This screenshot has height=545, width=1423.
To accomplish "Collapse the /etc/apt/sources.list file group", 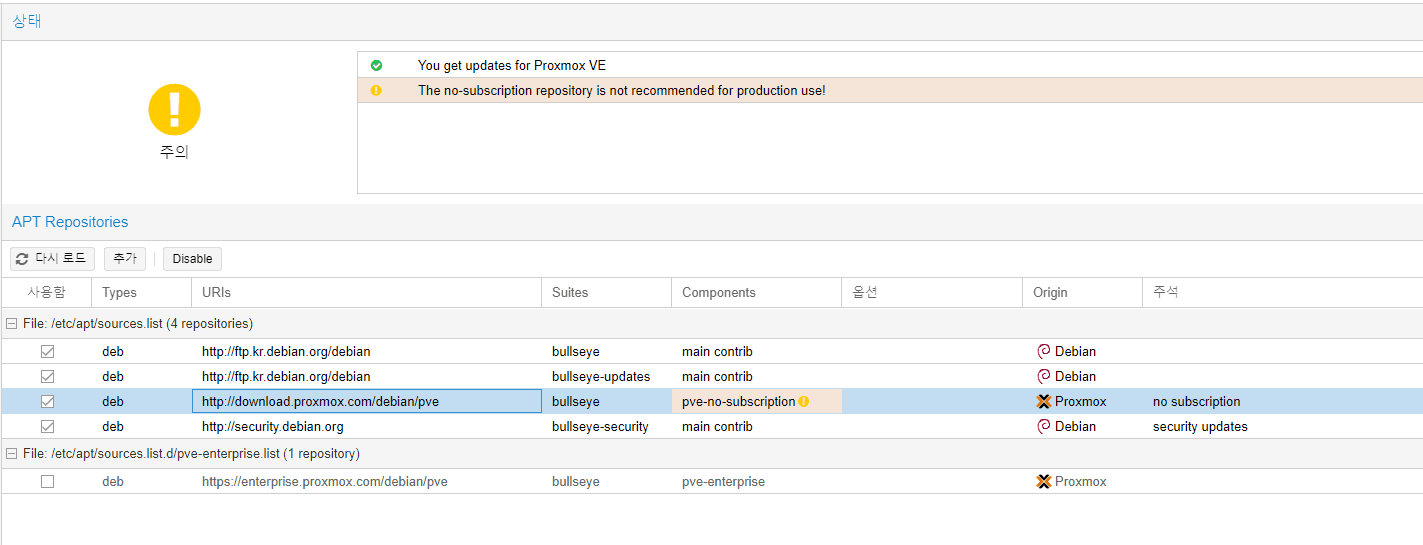I will [12, 324].
